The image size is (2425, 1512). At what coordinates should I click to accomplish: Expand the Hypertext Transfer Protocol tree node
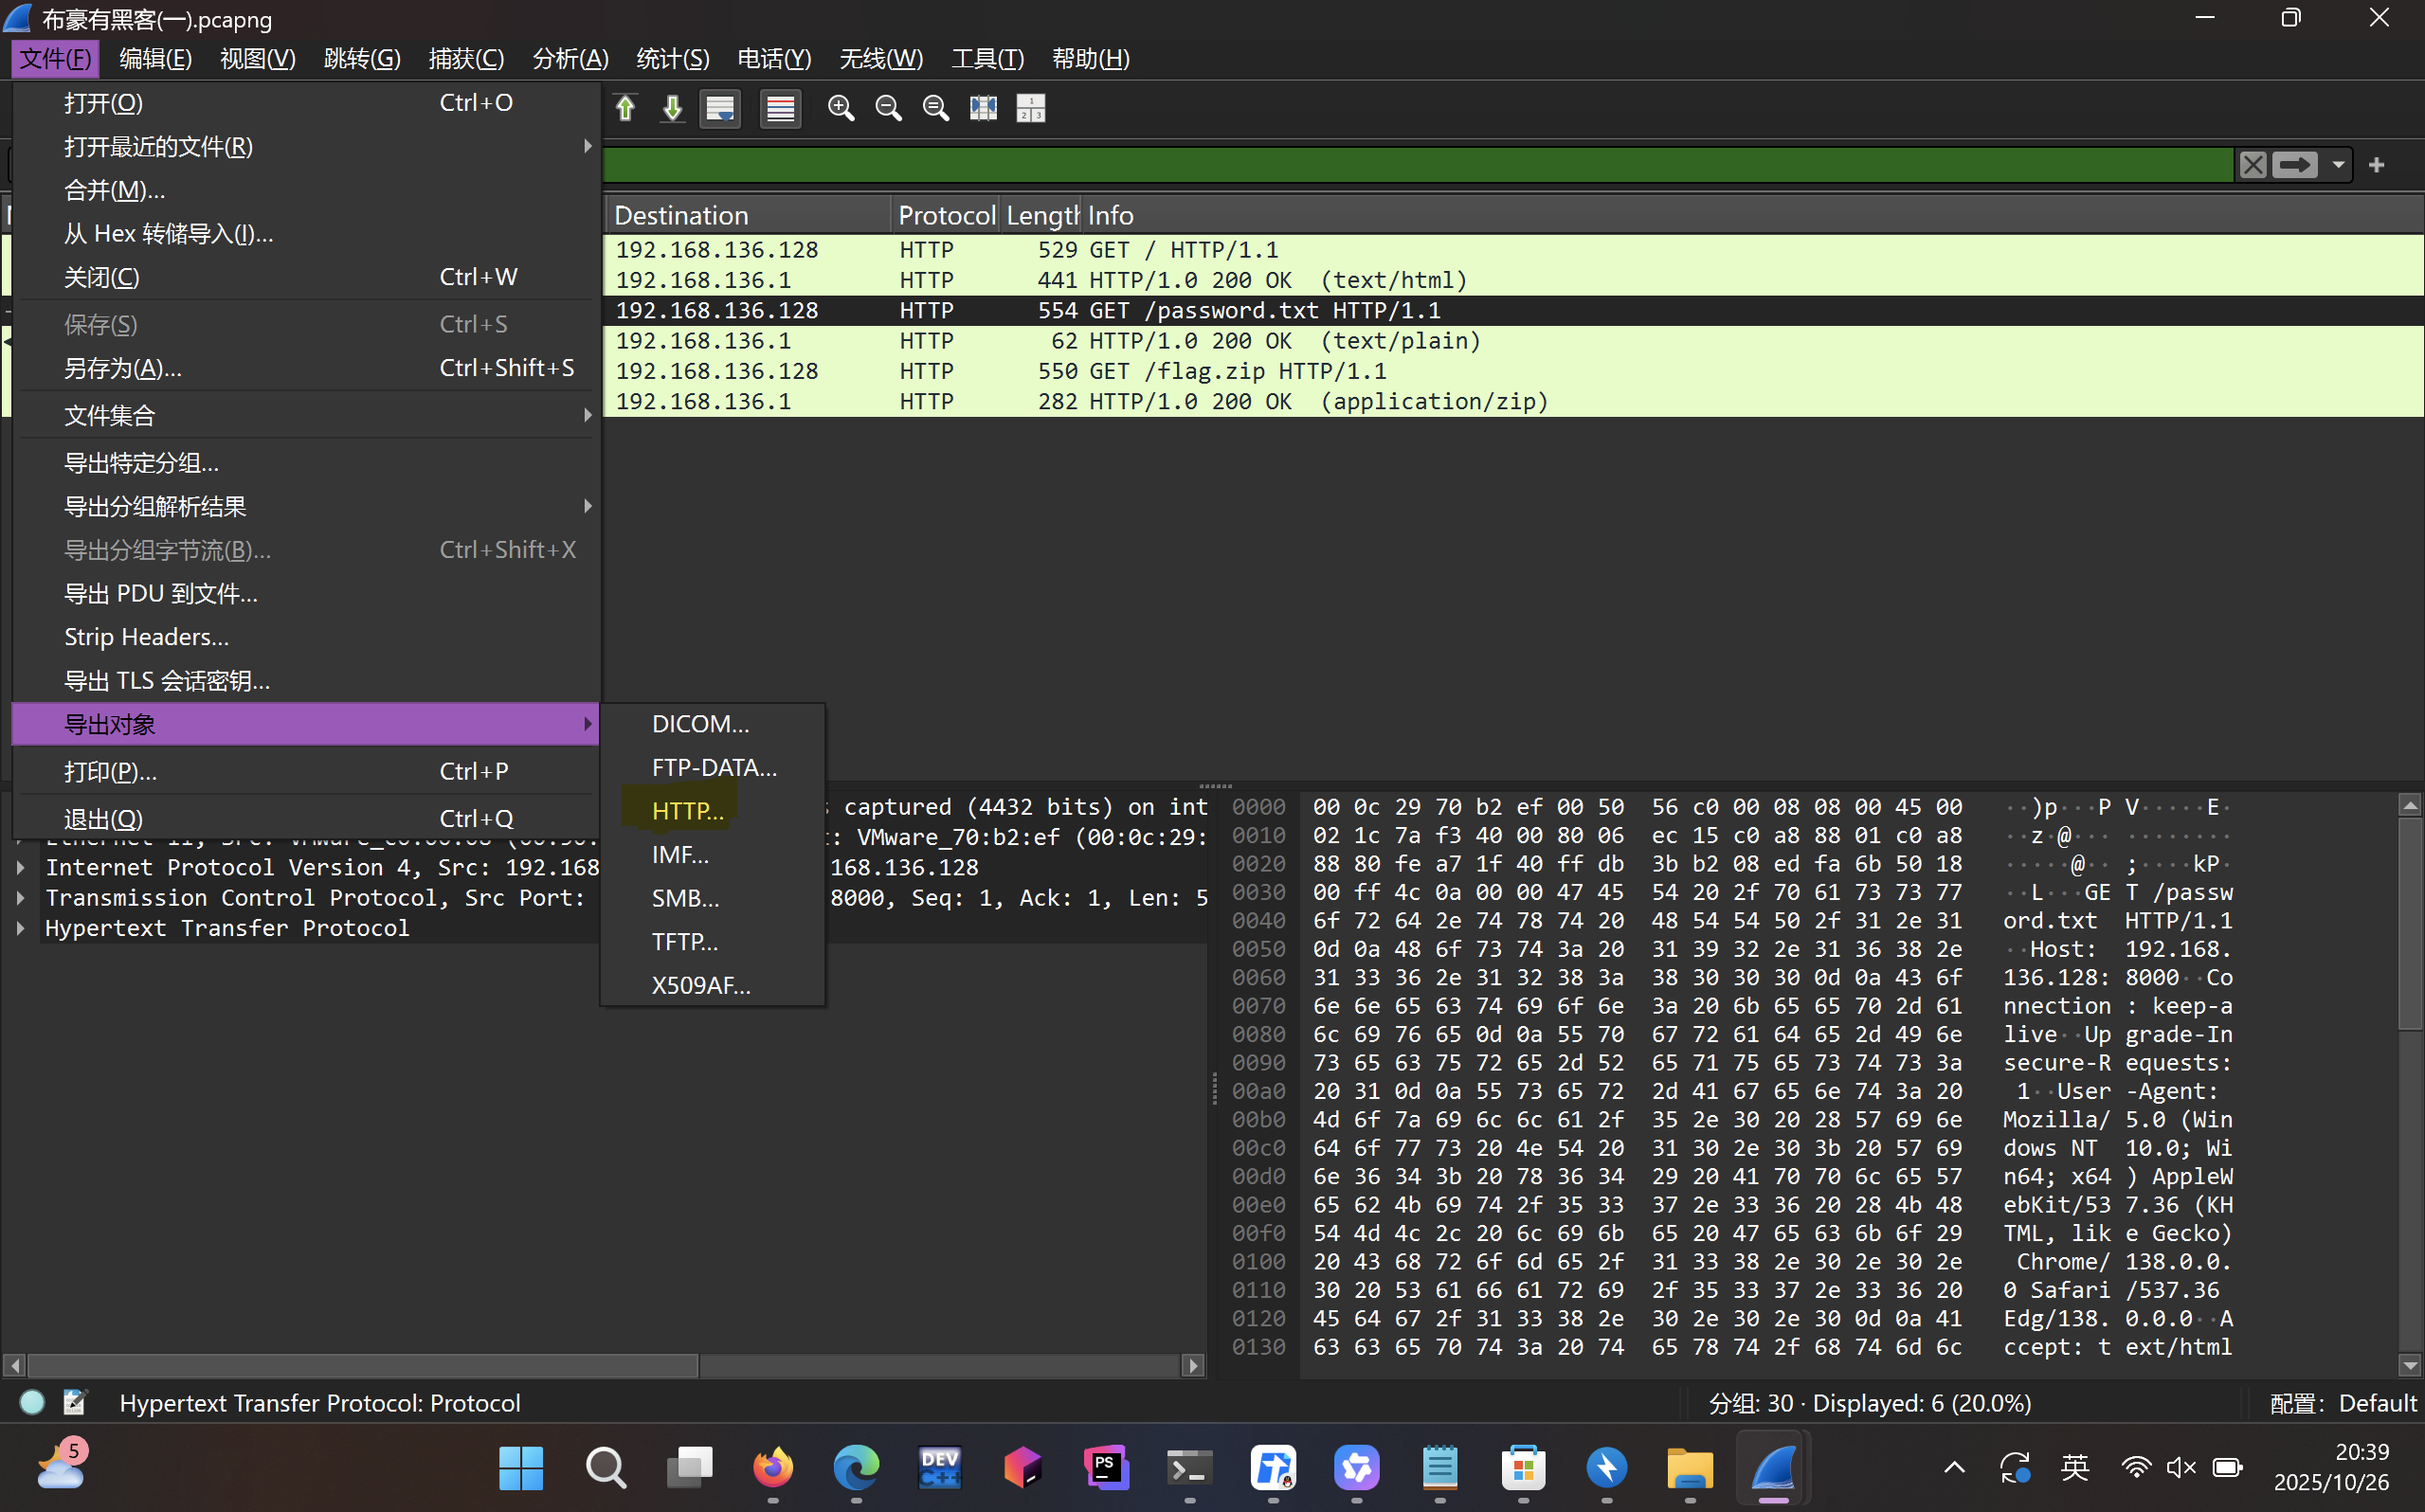[x=21, y=928]
